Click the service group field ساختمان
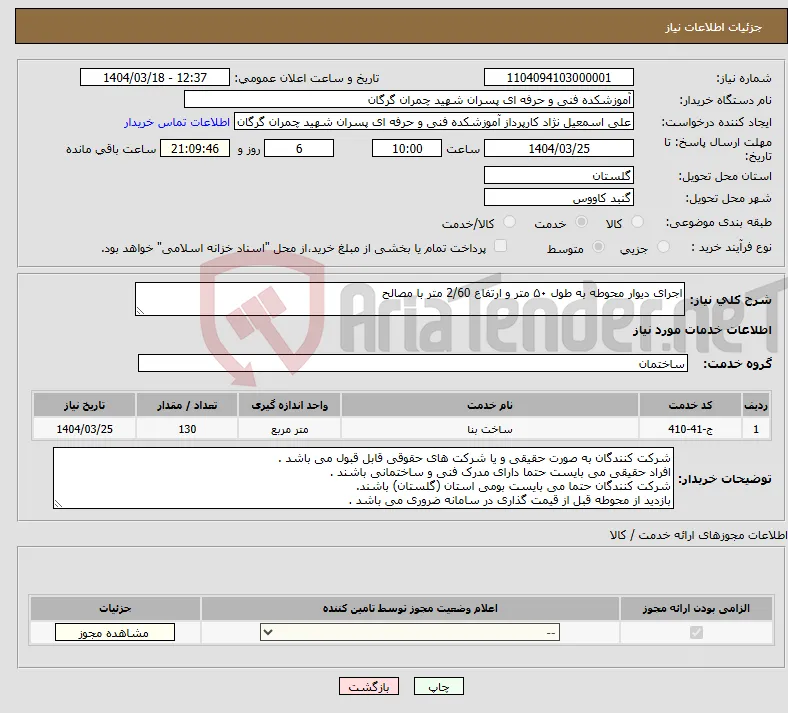 point(413,363)
